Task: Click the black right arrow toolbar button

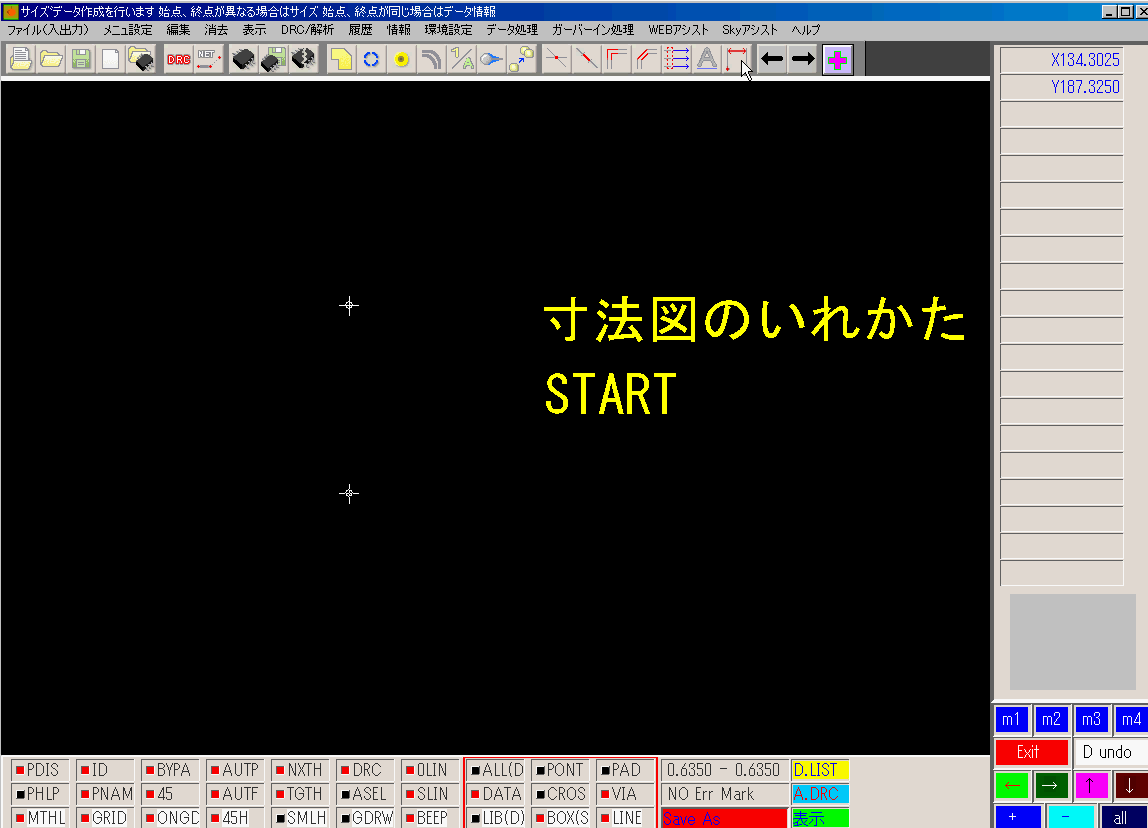Action: coord(802,59)
